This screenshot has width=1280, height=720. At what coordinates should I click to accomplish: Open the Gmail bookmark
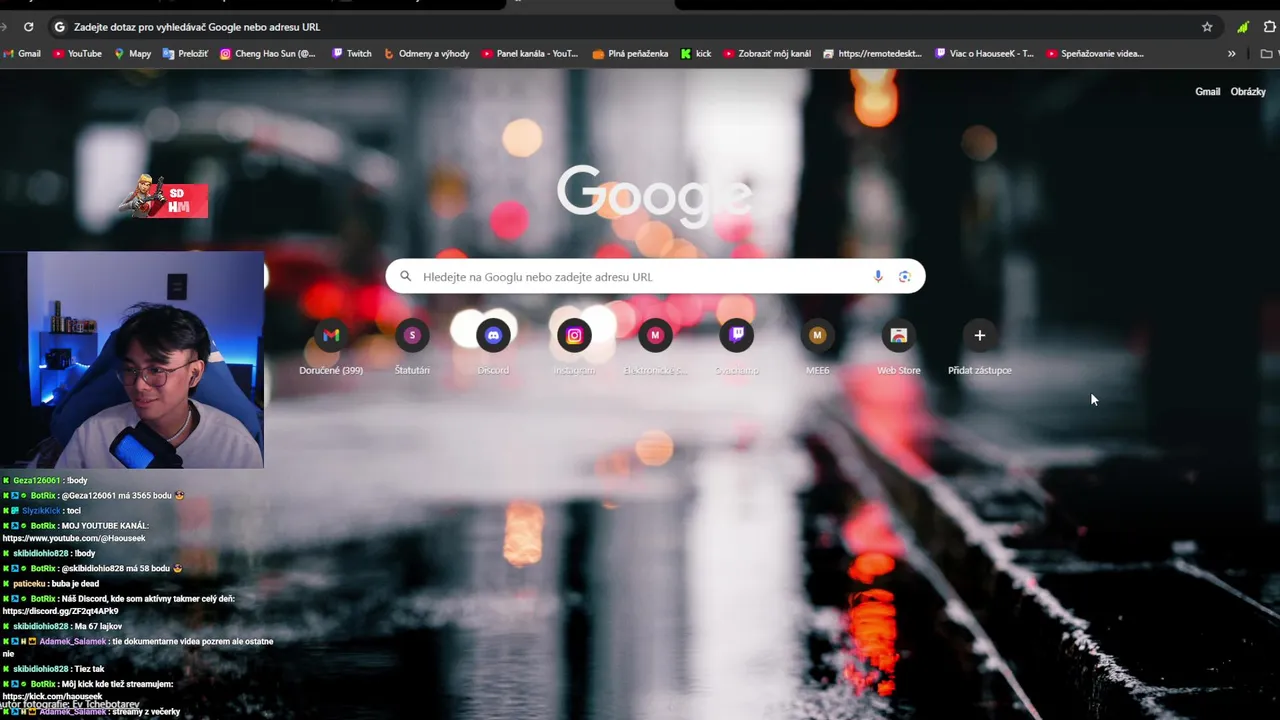click(22, 53)
